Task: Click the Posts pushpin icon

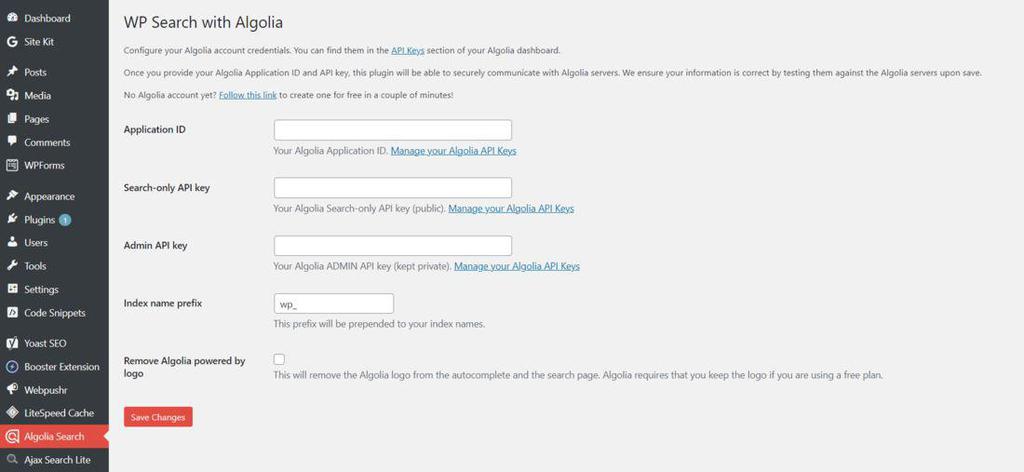Action: (x=12, y=72)
